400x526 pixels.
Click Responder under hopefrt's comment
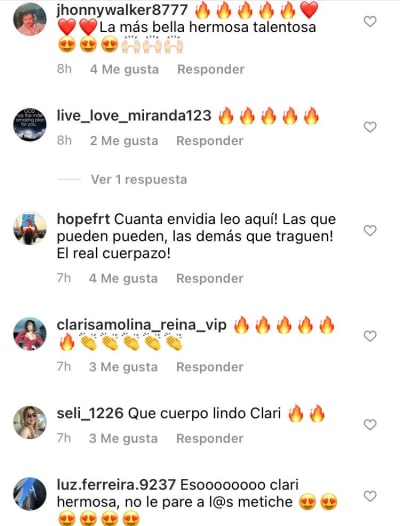[x=210, y=278]
